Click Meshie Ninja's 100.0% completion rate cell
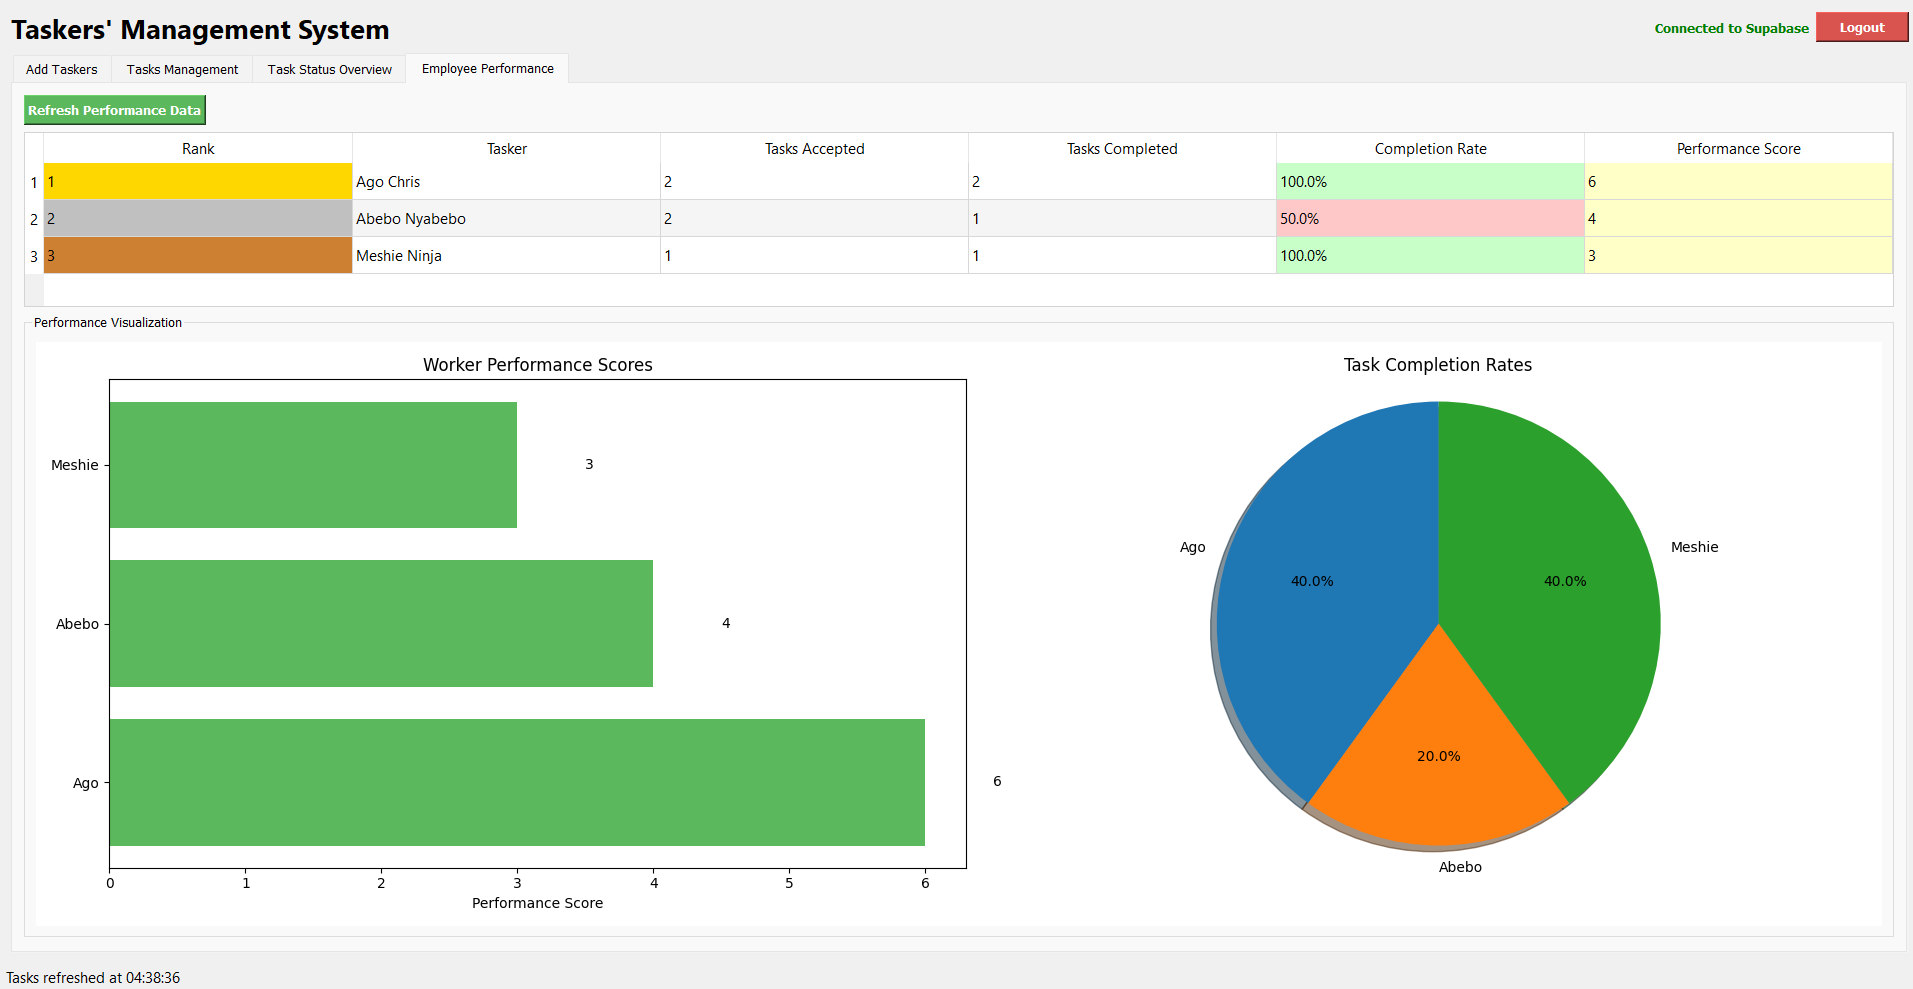The image size is (1913, 989). [1430, 256]
